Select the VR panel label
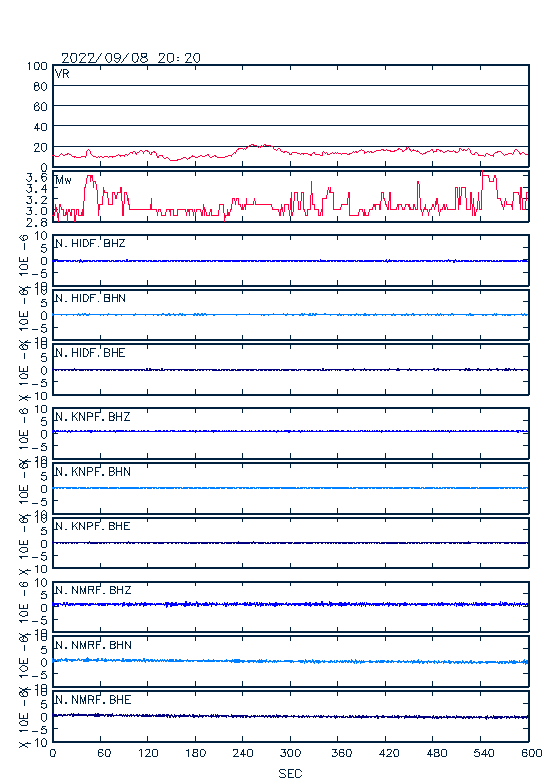The image size is (554, 781). pyautogui.click(x=62, y=74)
